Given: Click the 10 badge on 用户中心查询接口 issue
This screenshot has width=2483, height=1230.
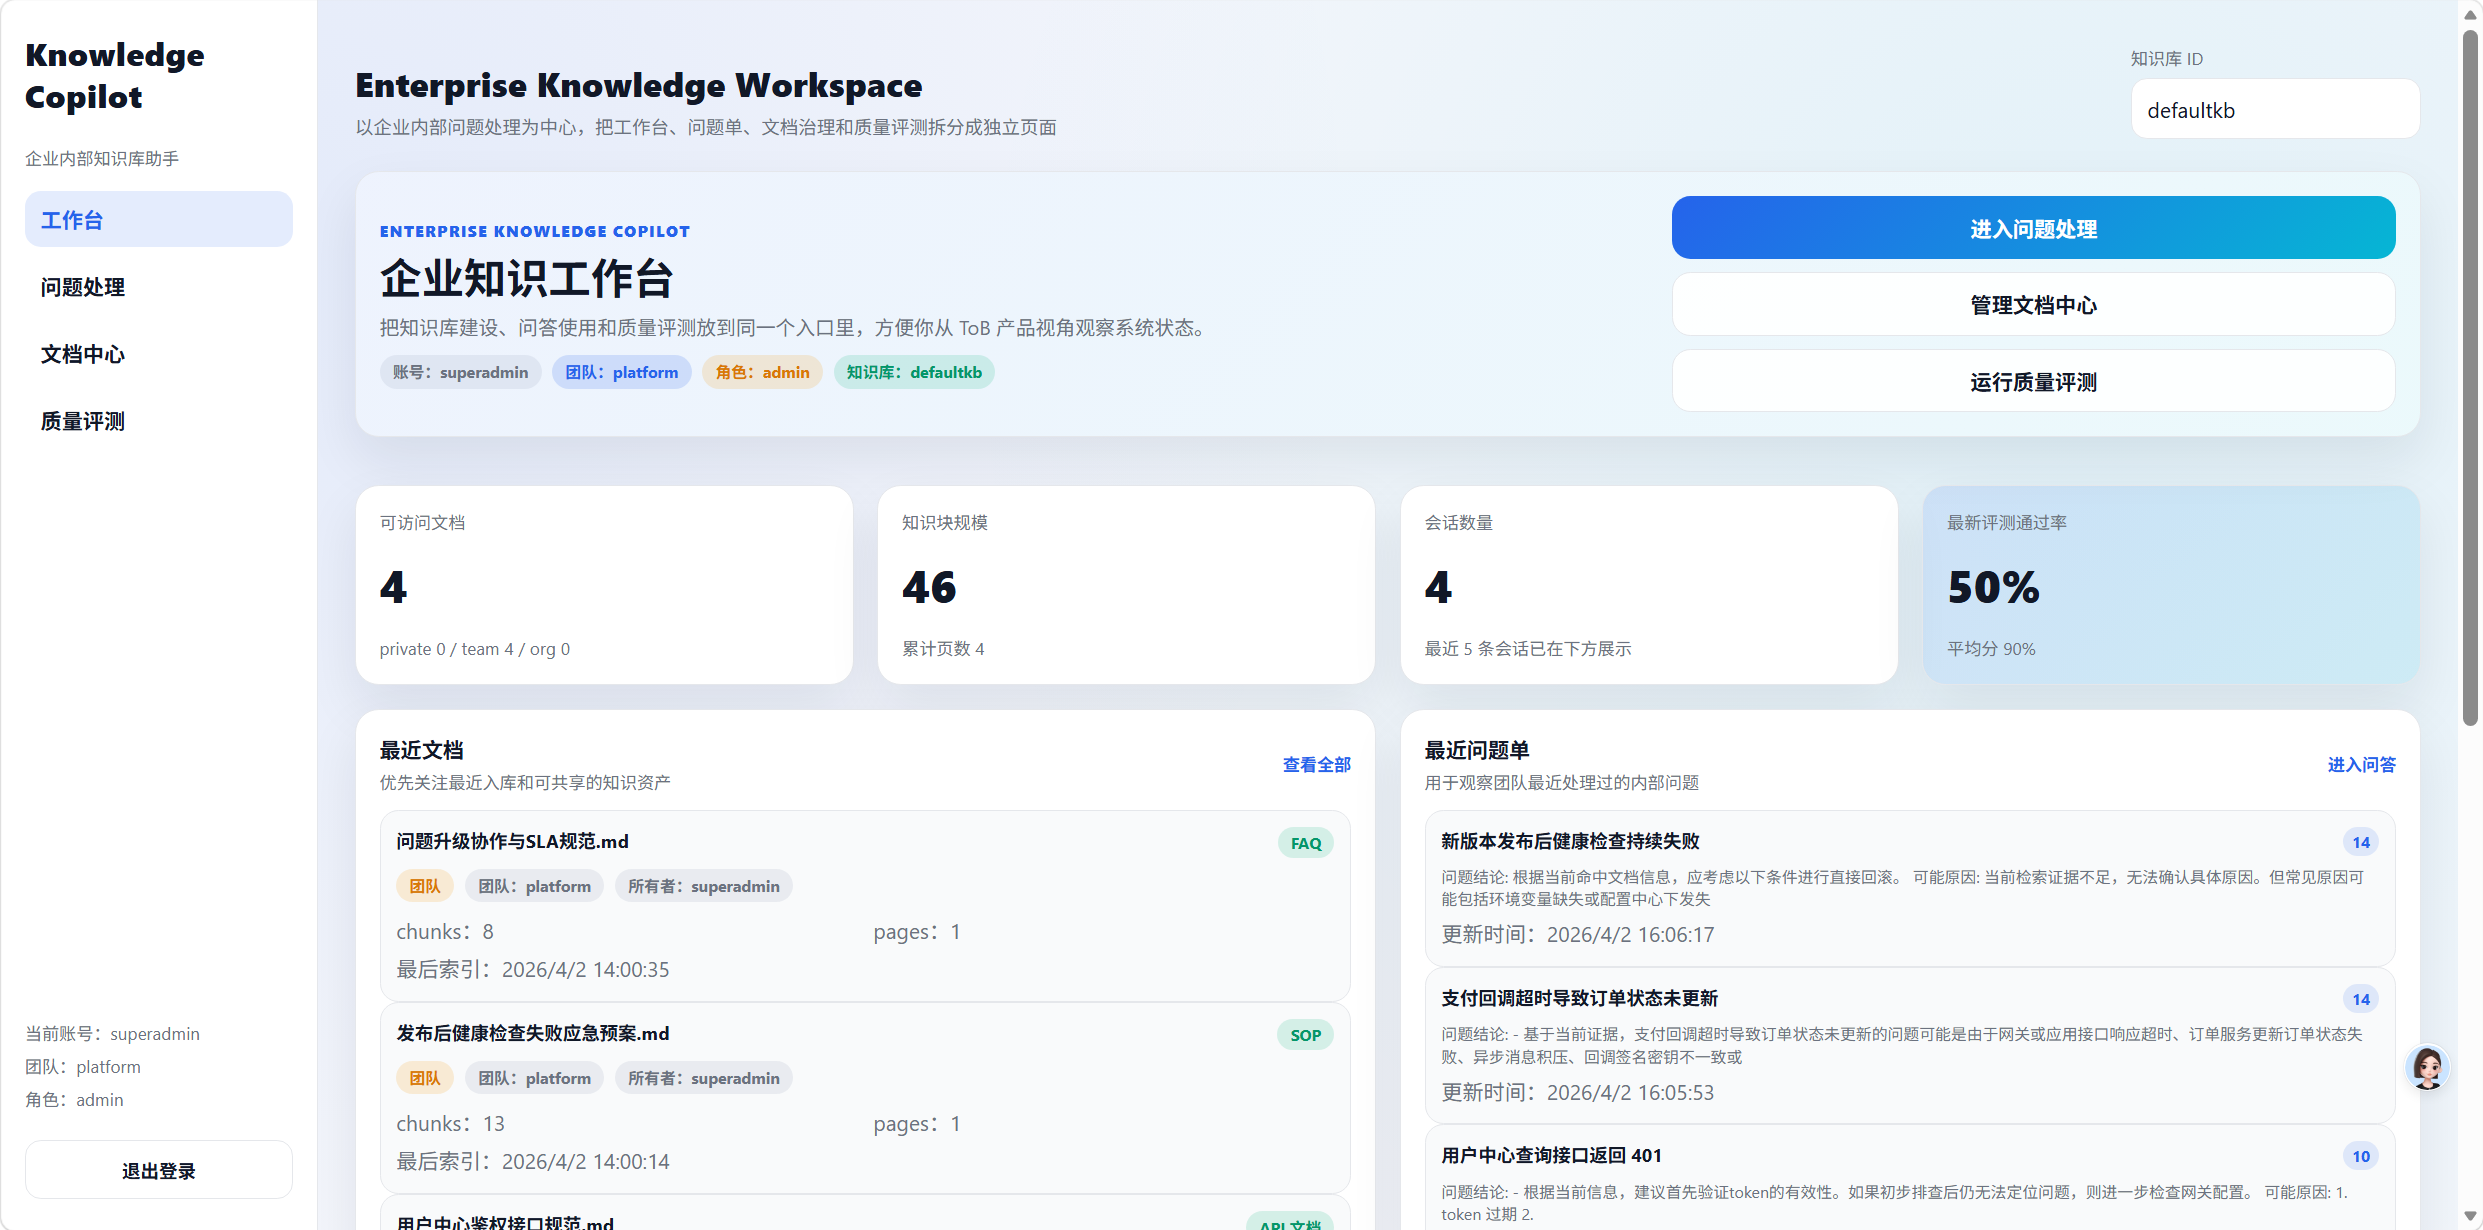Looking at the screenshot, I should click(2360, 1156).
